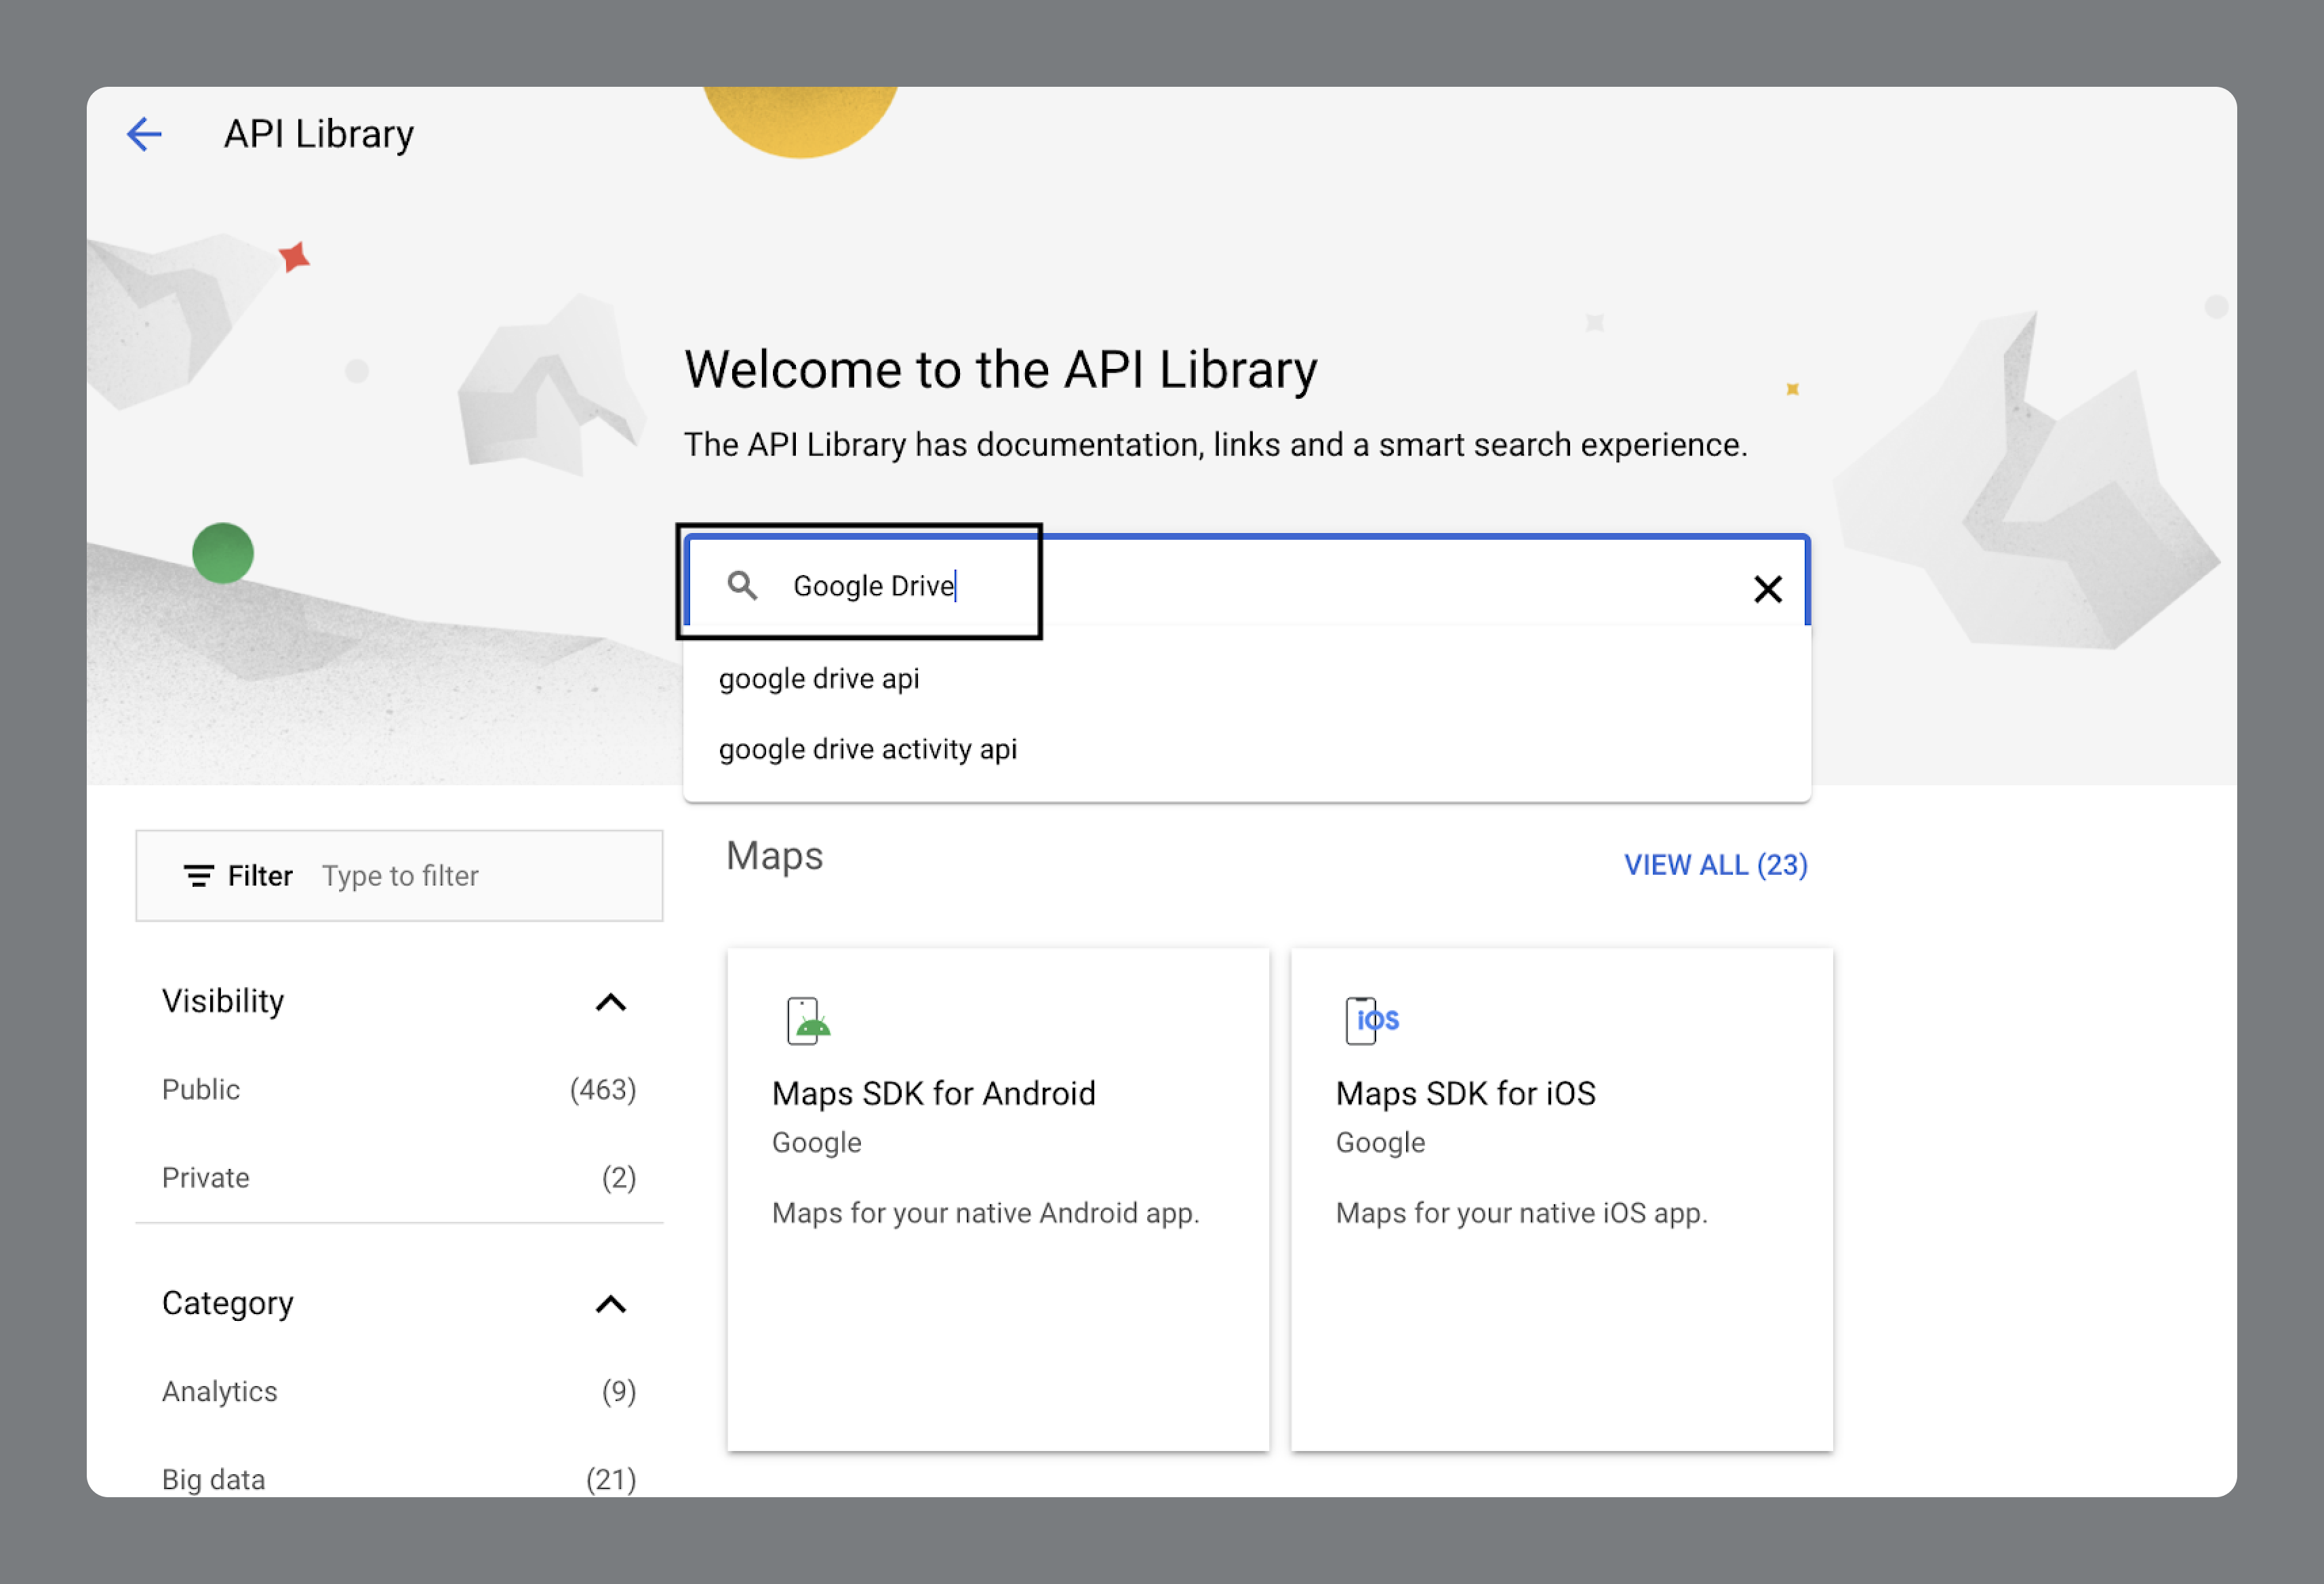The width and height of the screenshot is (2324, 1584).
Task: Collapse the Visibility section chevron
Action: point(610,1002)
